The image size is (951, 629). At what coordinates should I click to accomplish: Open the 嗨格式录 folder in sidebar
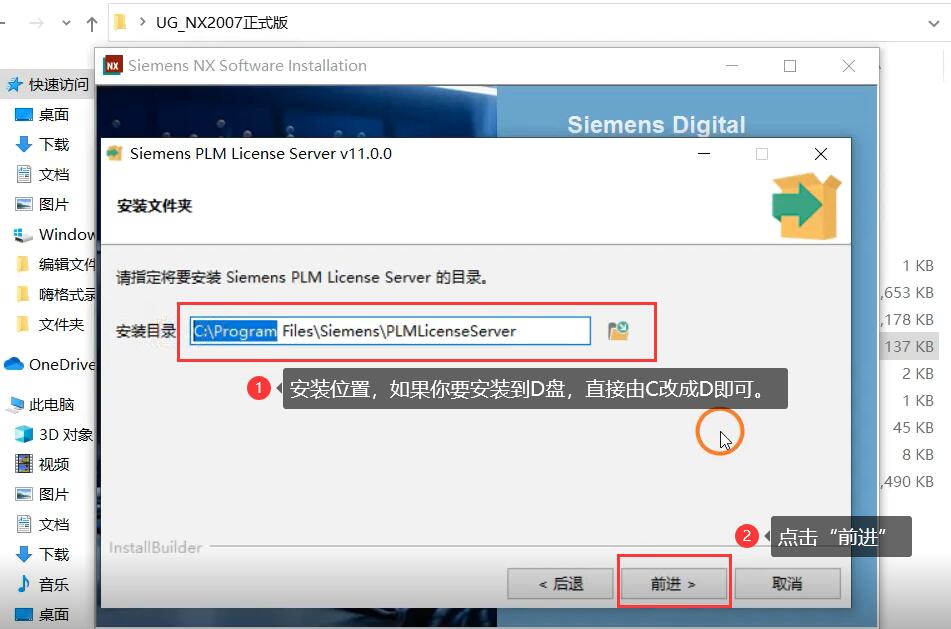tap(55, 294)
